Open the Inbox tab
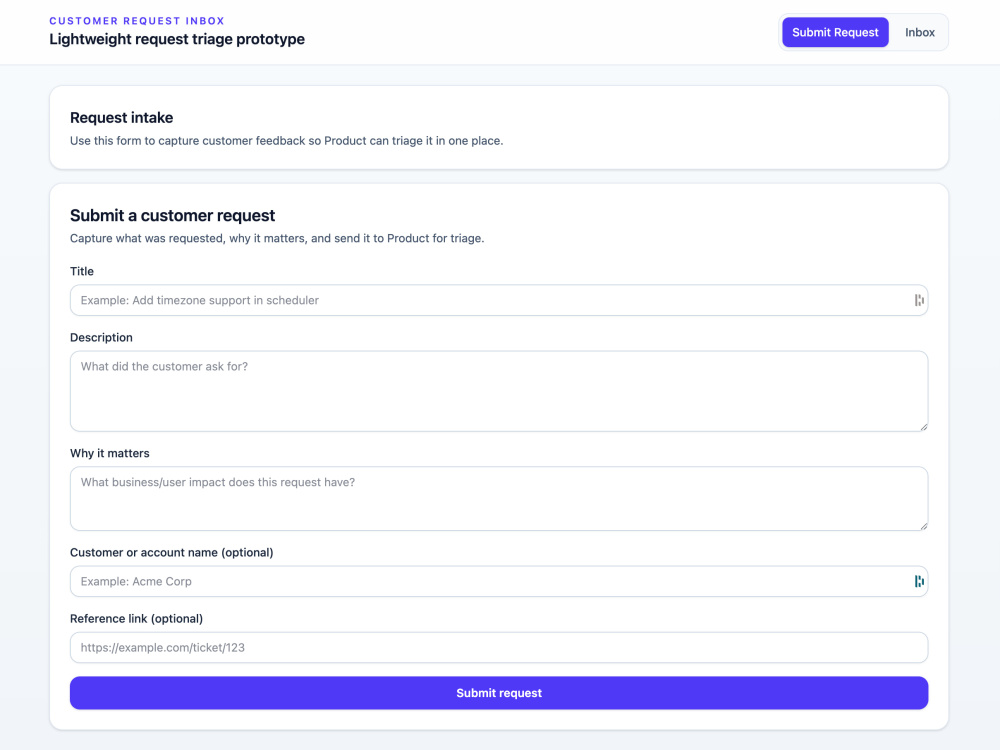Screen dimensions: 1000x750 coord(919,33)
